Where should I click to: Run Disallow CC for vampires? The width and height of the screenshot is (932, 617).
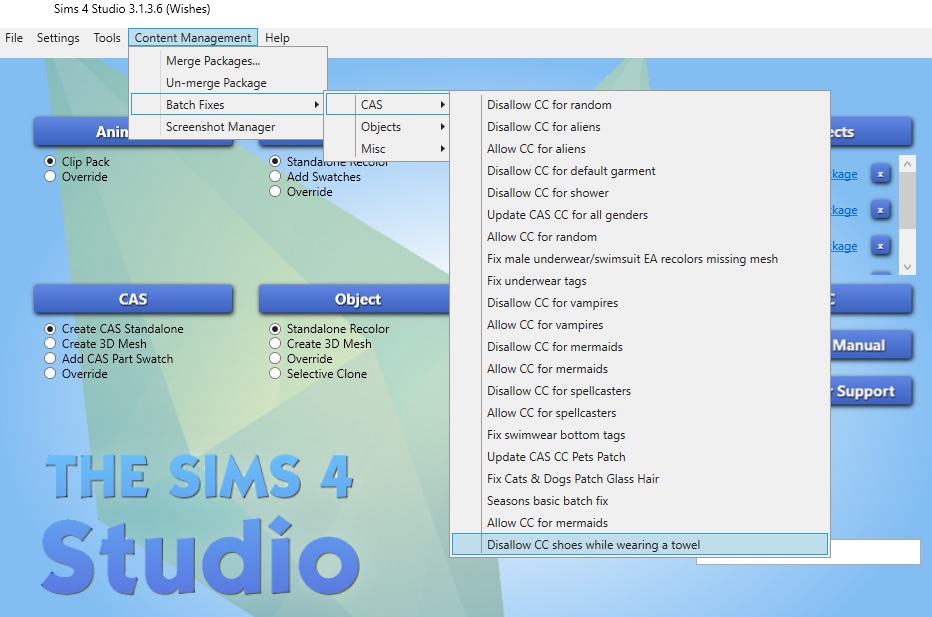[x=640, y=303]
